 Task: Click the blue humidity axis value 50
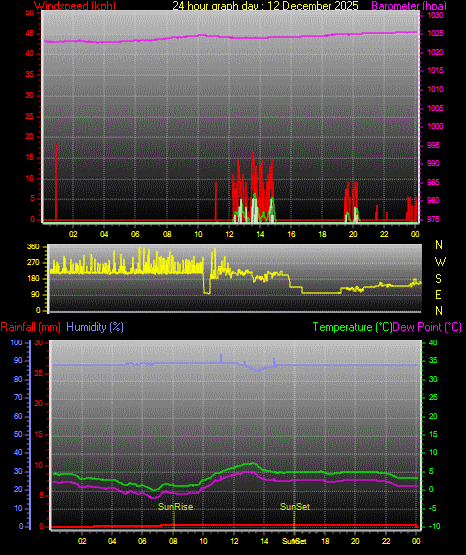18,435
